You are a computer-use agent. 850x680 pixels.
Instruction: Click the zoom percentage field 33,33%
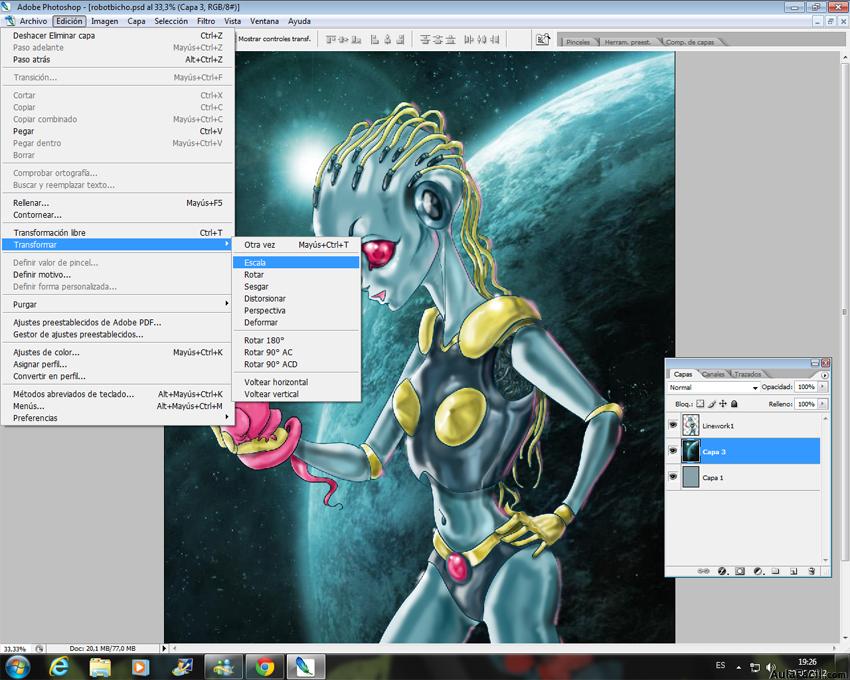[x=17, y=649]
